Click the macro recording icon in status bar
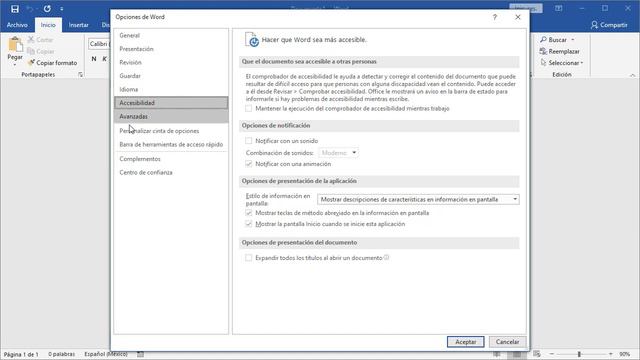Viewport: 640px width, 360px height. tap(140, 354)
